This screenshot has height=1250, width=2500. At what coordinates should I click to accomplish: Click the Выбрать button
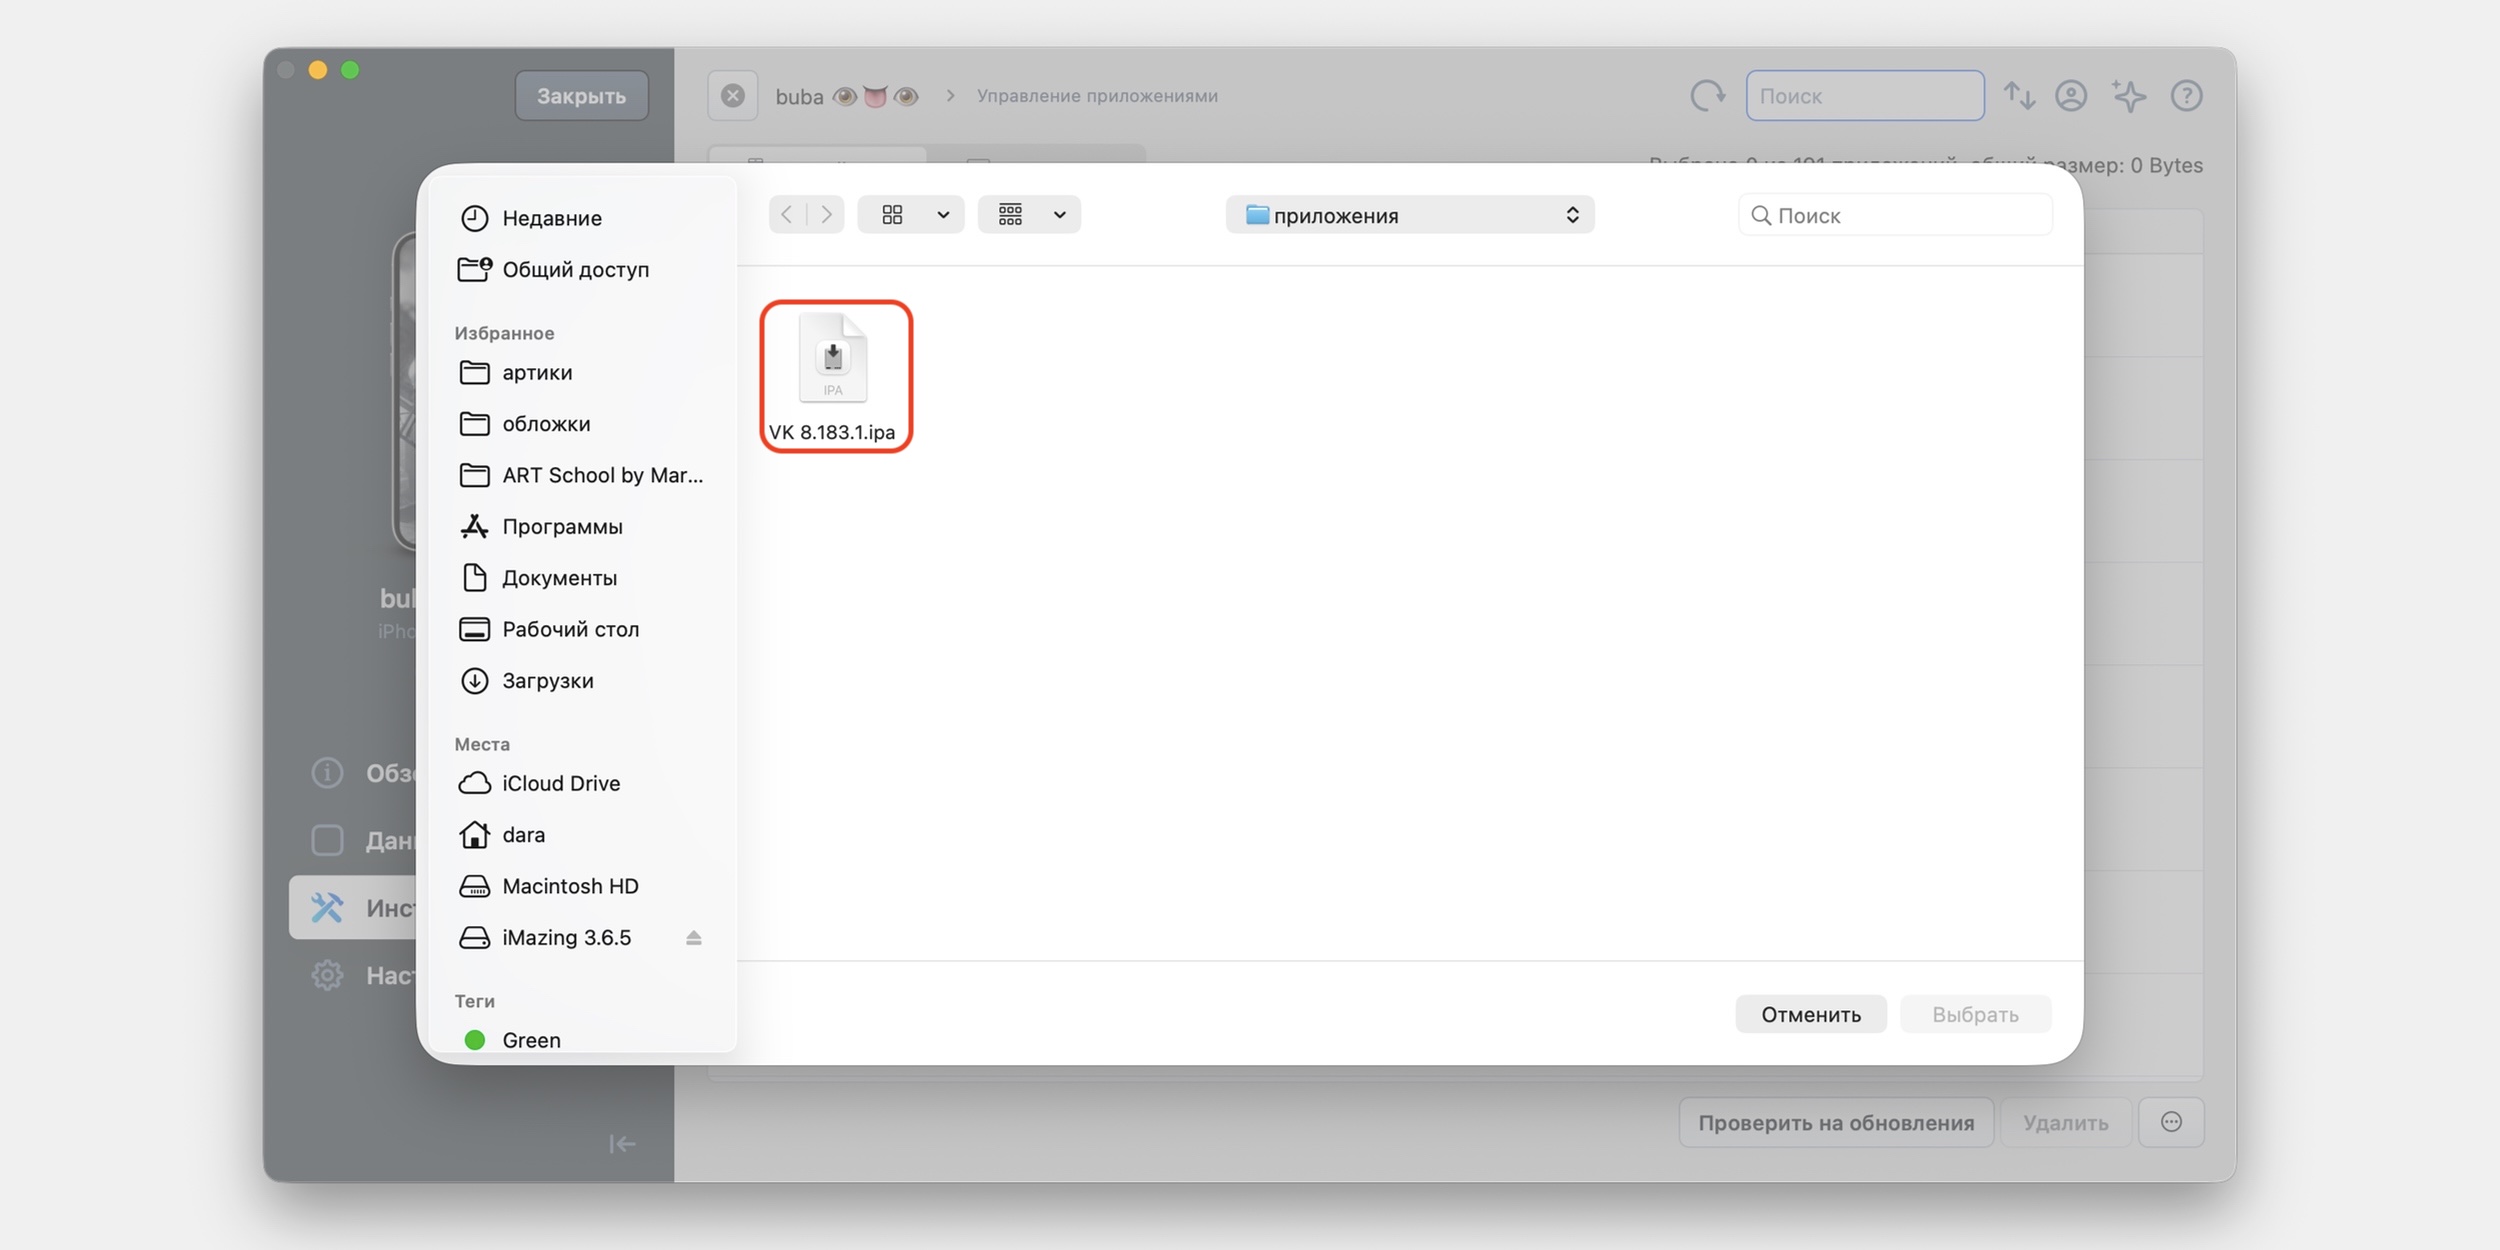point(1975,1014)
